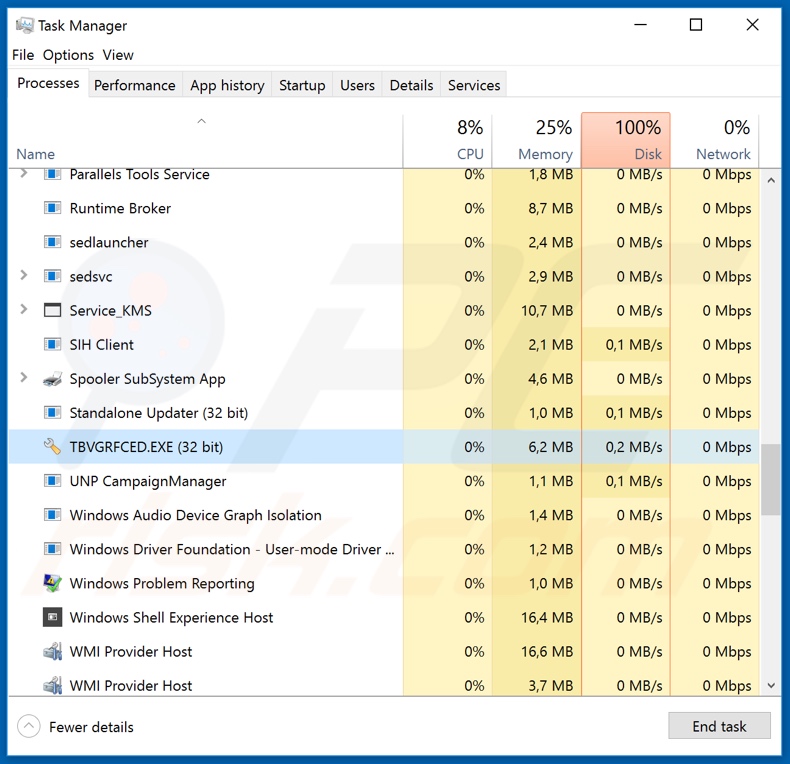Minimize the Task Manager window
The image size is (790, 764).
pos(640,25)
